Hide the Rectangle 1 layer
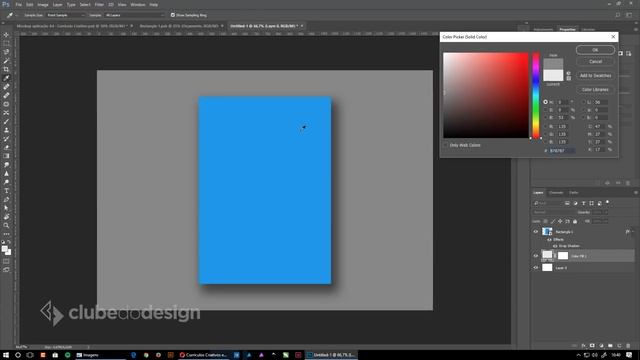The width and height of the screenshot is (640, 360). point(536,232)
